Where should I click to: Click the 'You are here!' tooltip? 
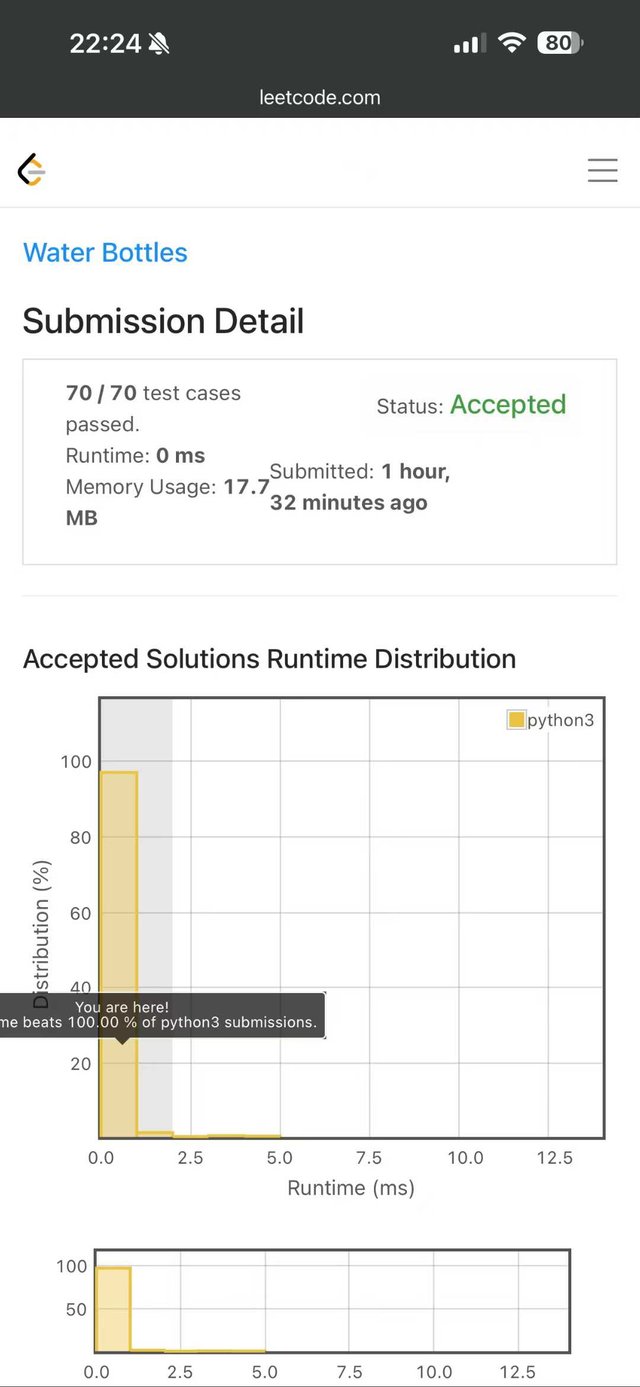point(162,1014)
